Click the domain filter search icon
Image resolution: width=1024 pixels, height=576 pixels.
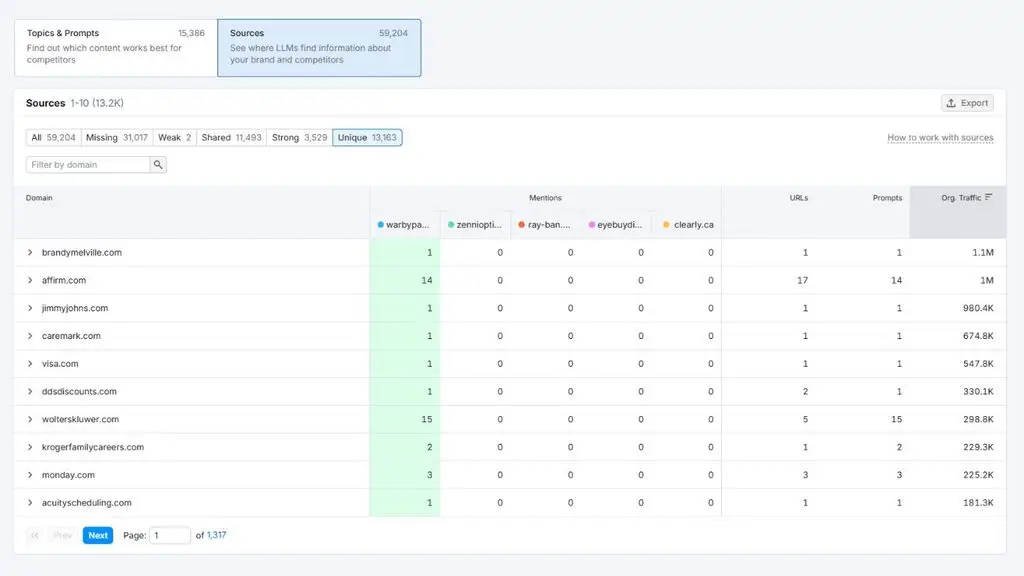pyautogui.click(x=158, y=165)
